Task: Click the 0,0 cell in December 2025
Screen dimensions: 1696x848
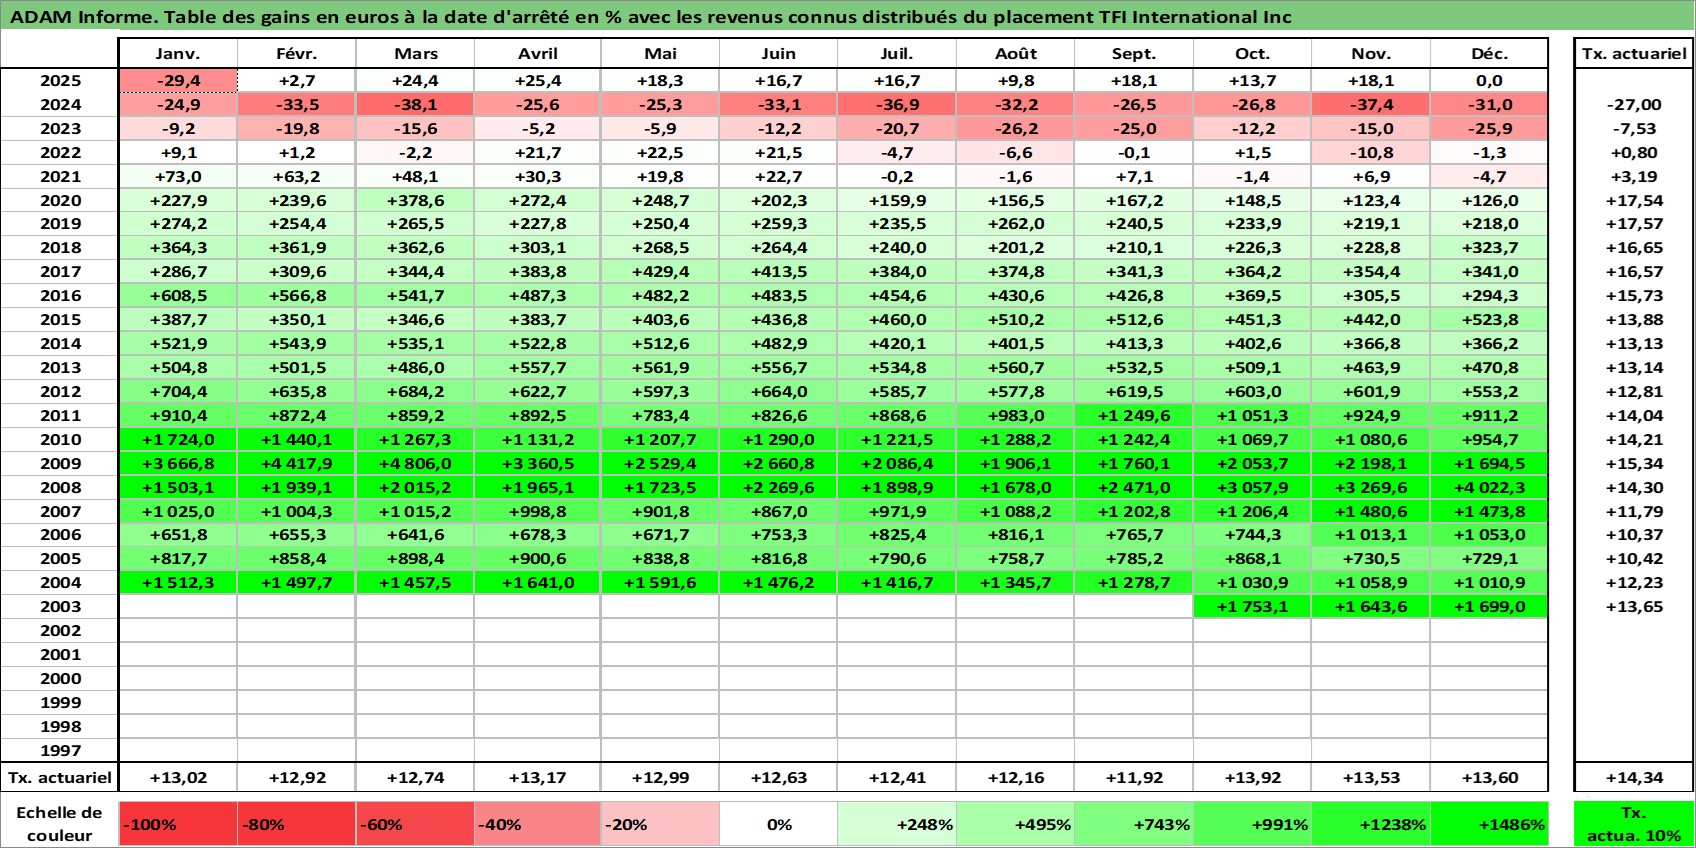Action: pos(1489,81)
